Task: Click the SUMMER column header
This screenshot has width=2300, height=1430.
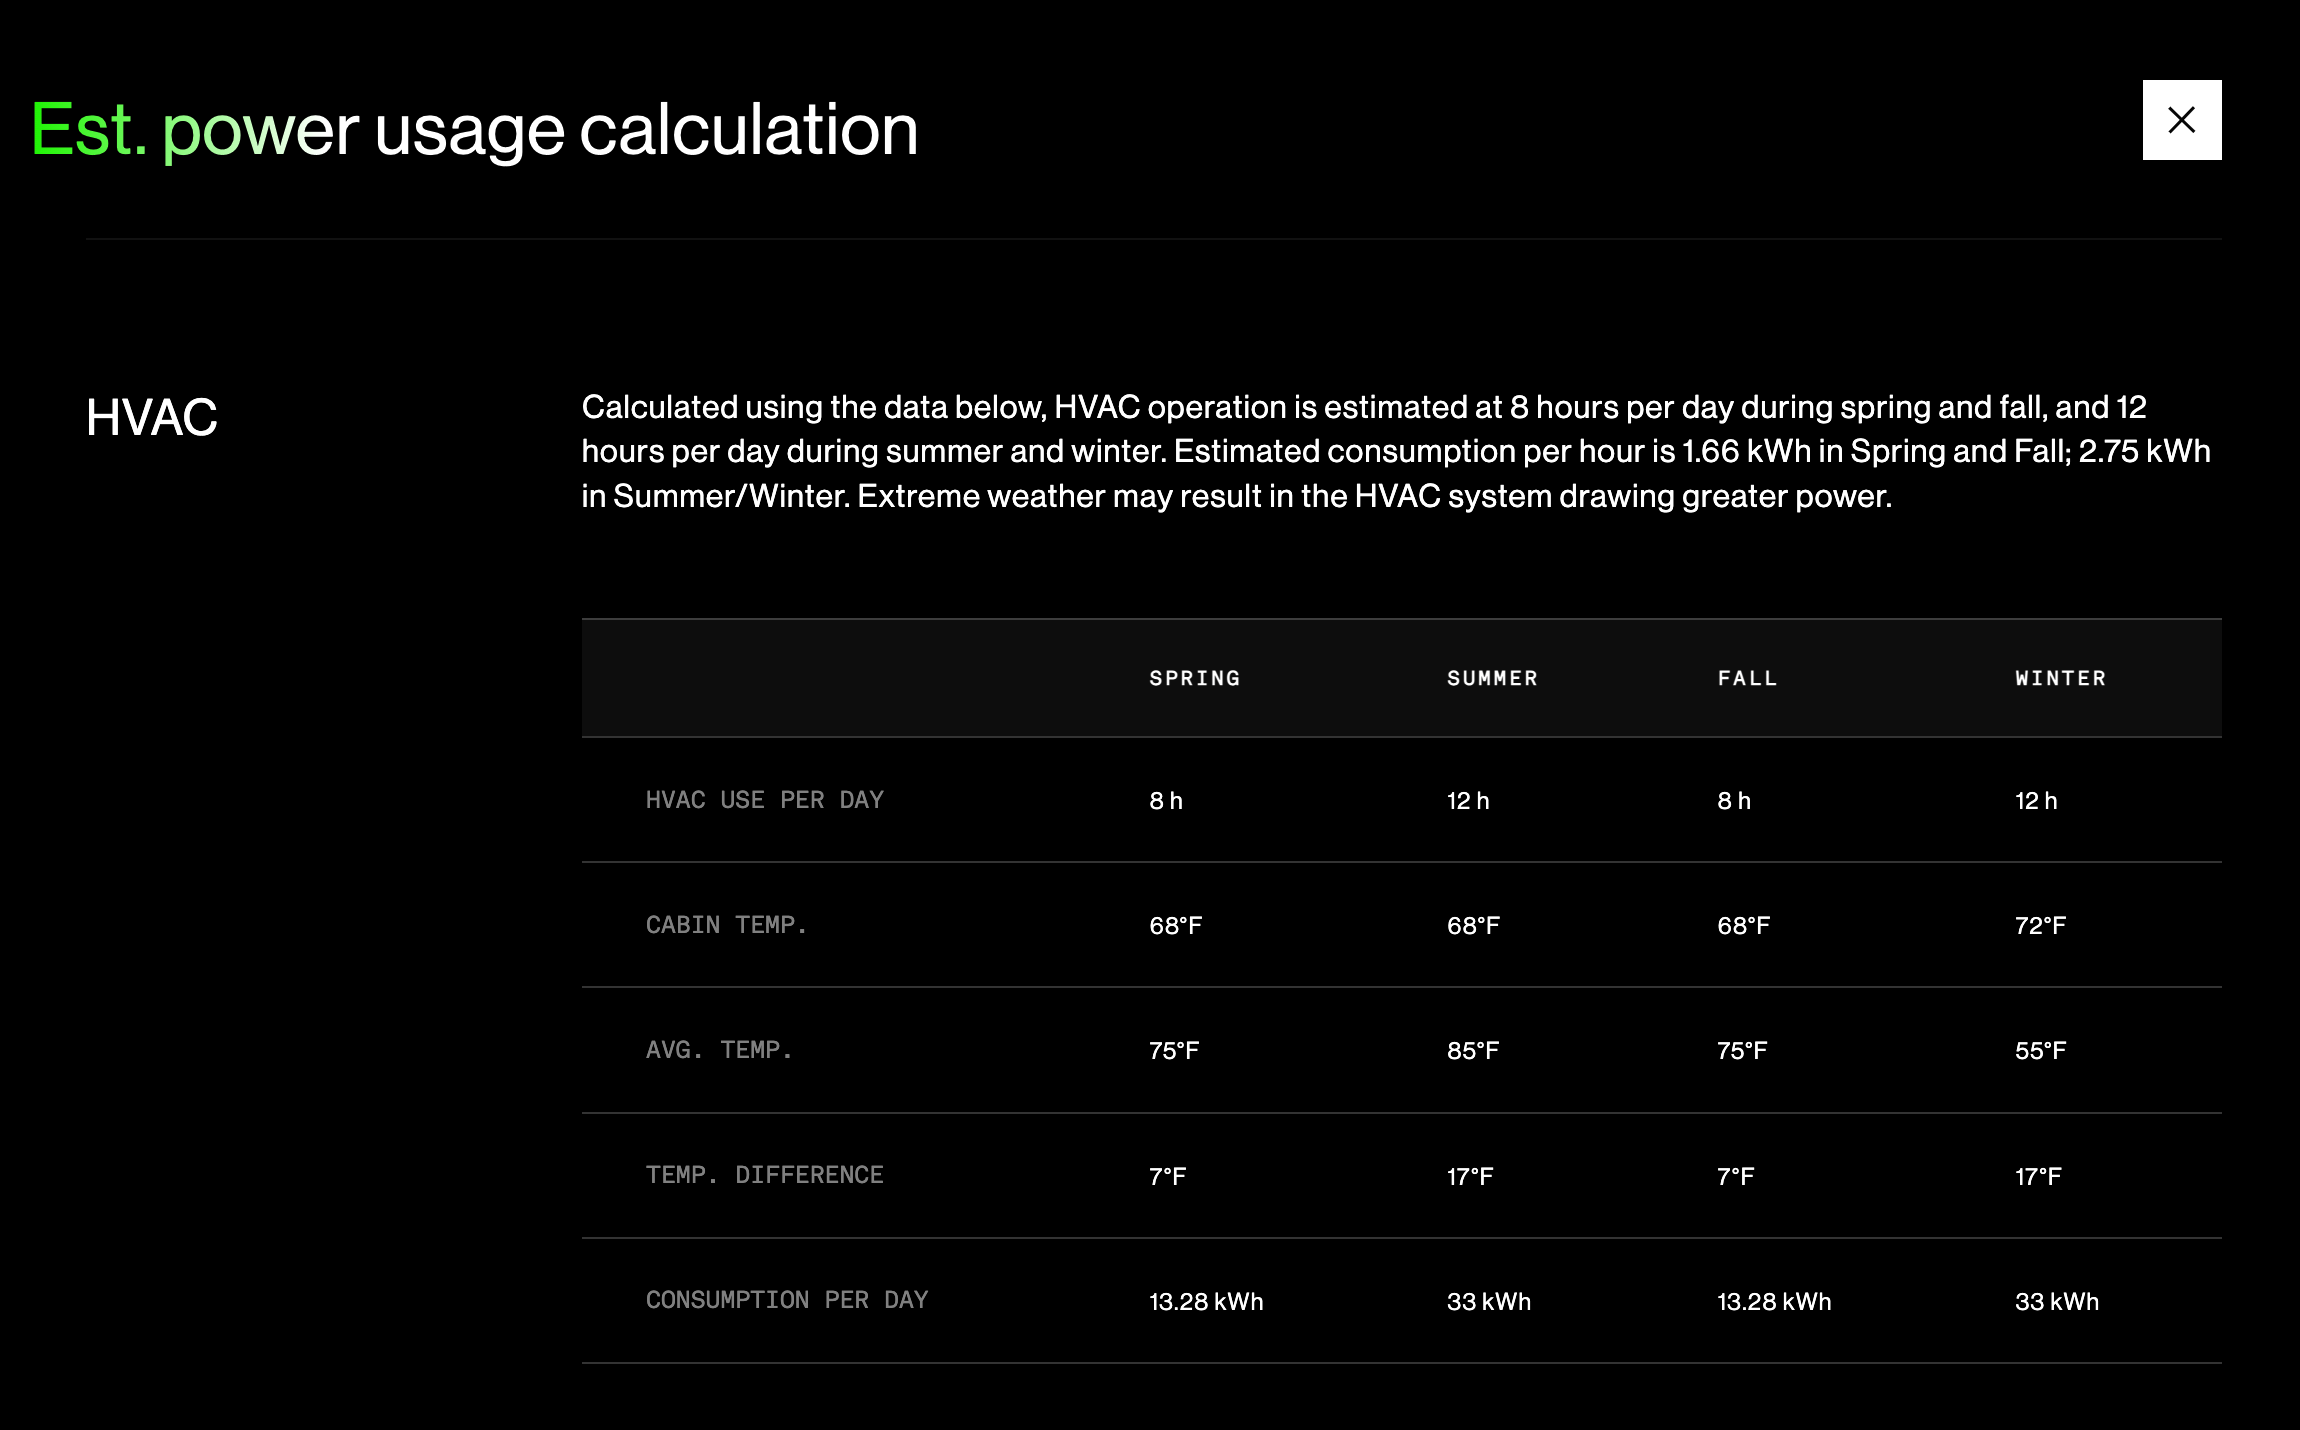Action: tap(1491, 678)
